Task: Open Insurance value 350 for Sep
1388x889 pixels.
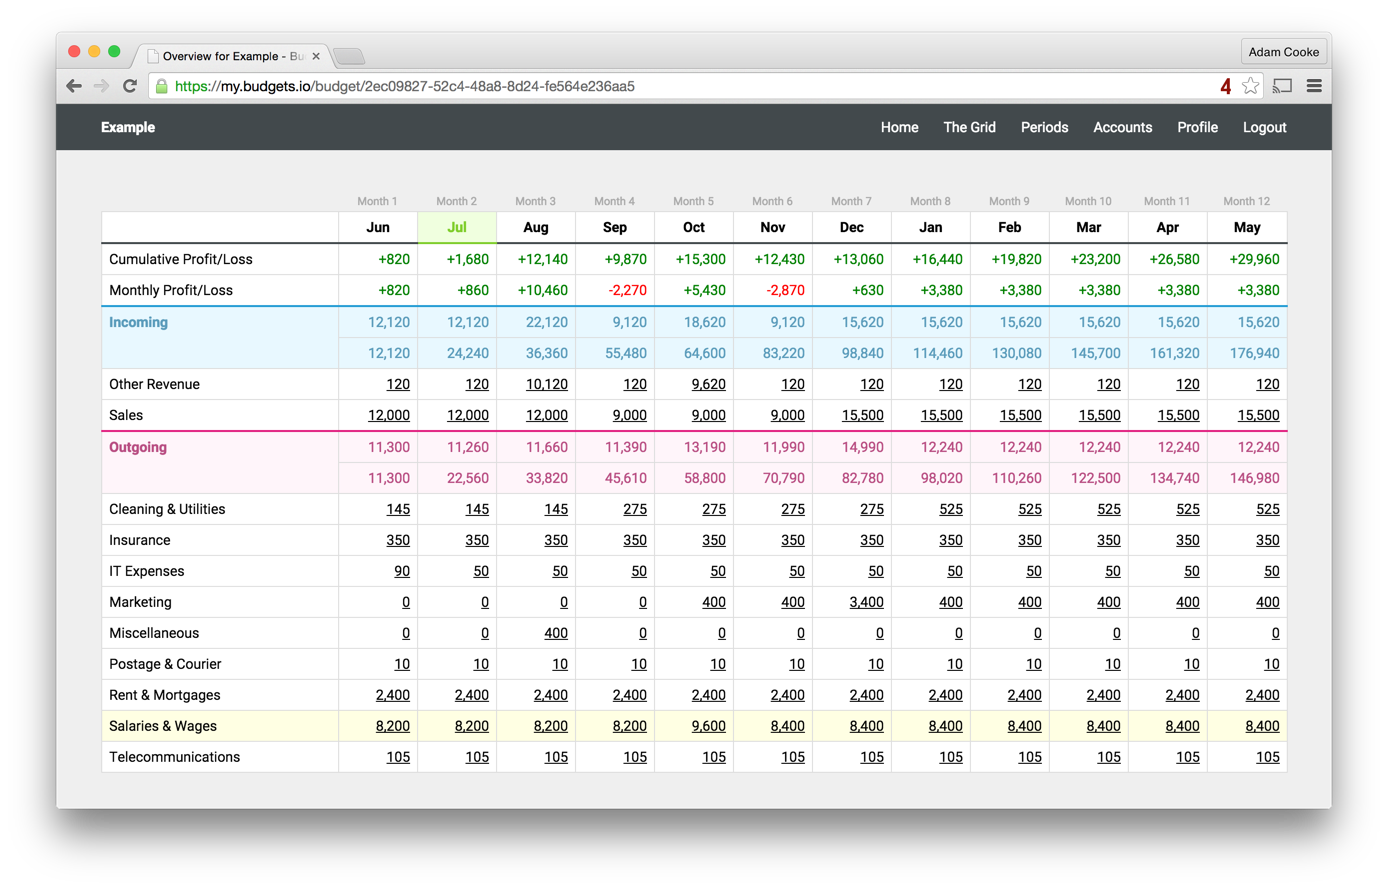Action: tap(635, 540)
